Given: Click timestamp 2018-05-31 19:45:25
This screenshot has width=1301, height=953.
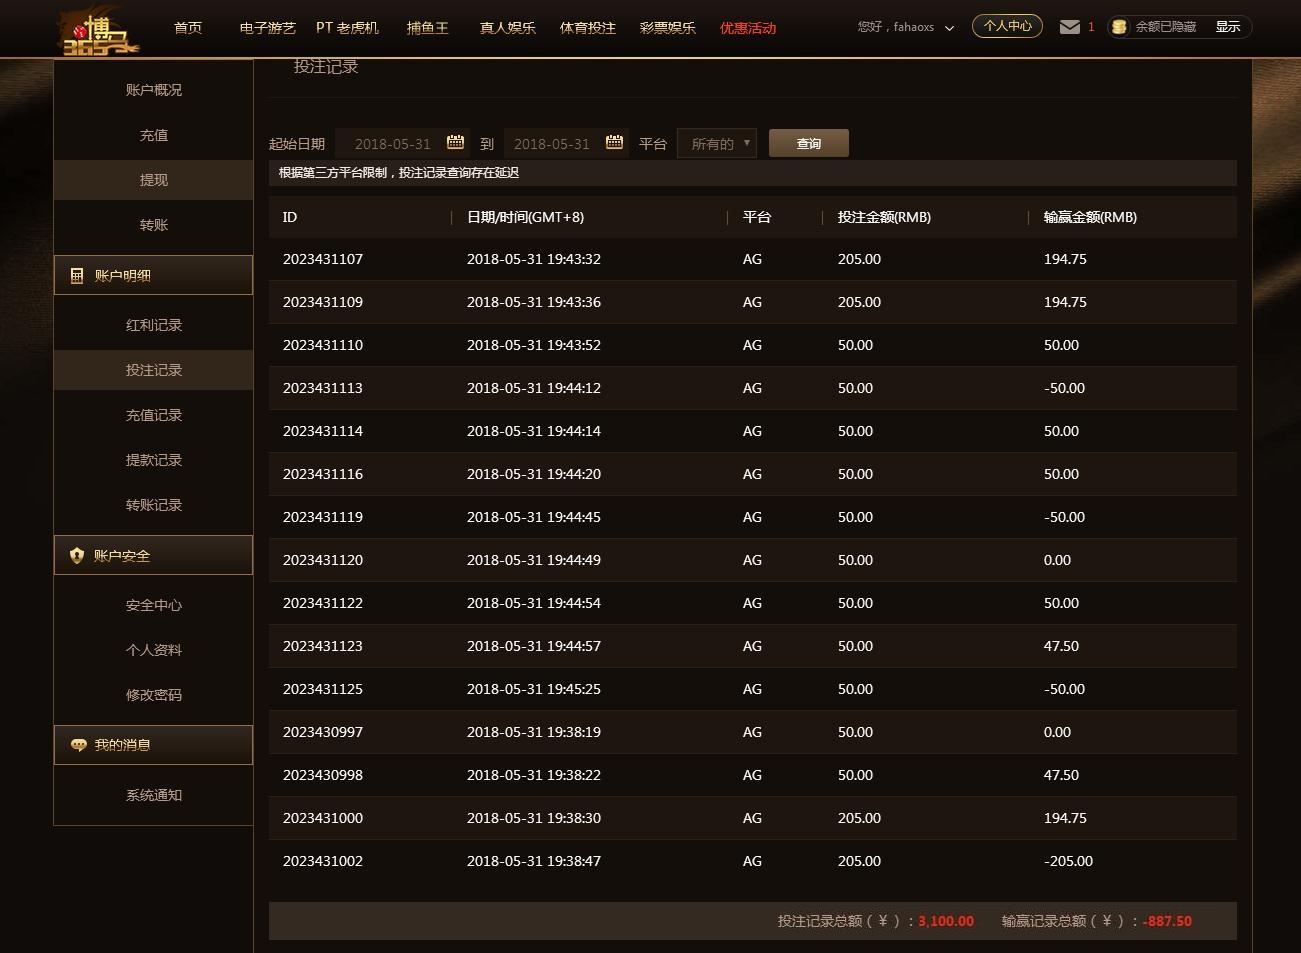Looking at the screenshot, I should pyautogui.click(x=534, y=689).
